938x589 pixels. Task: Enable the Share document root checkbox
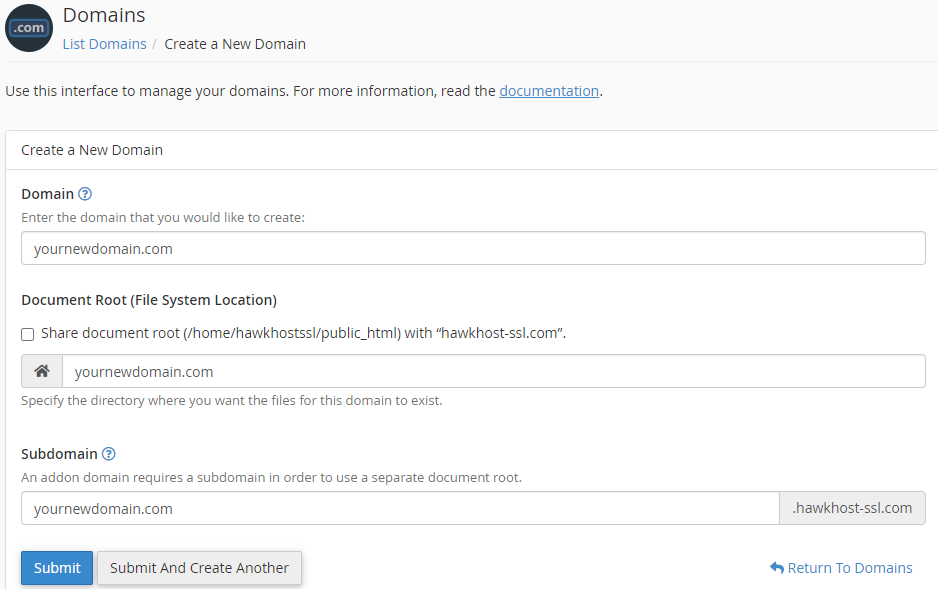click(28, 334)
